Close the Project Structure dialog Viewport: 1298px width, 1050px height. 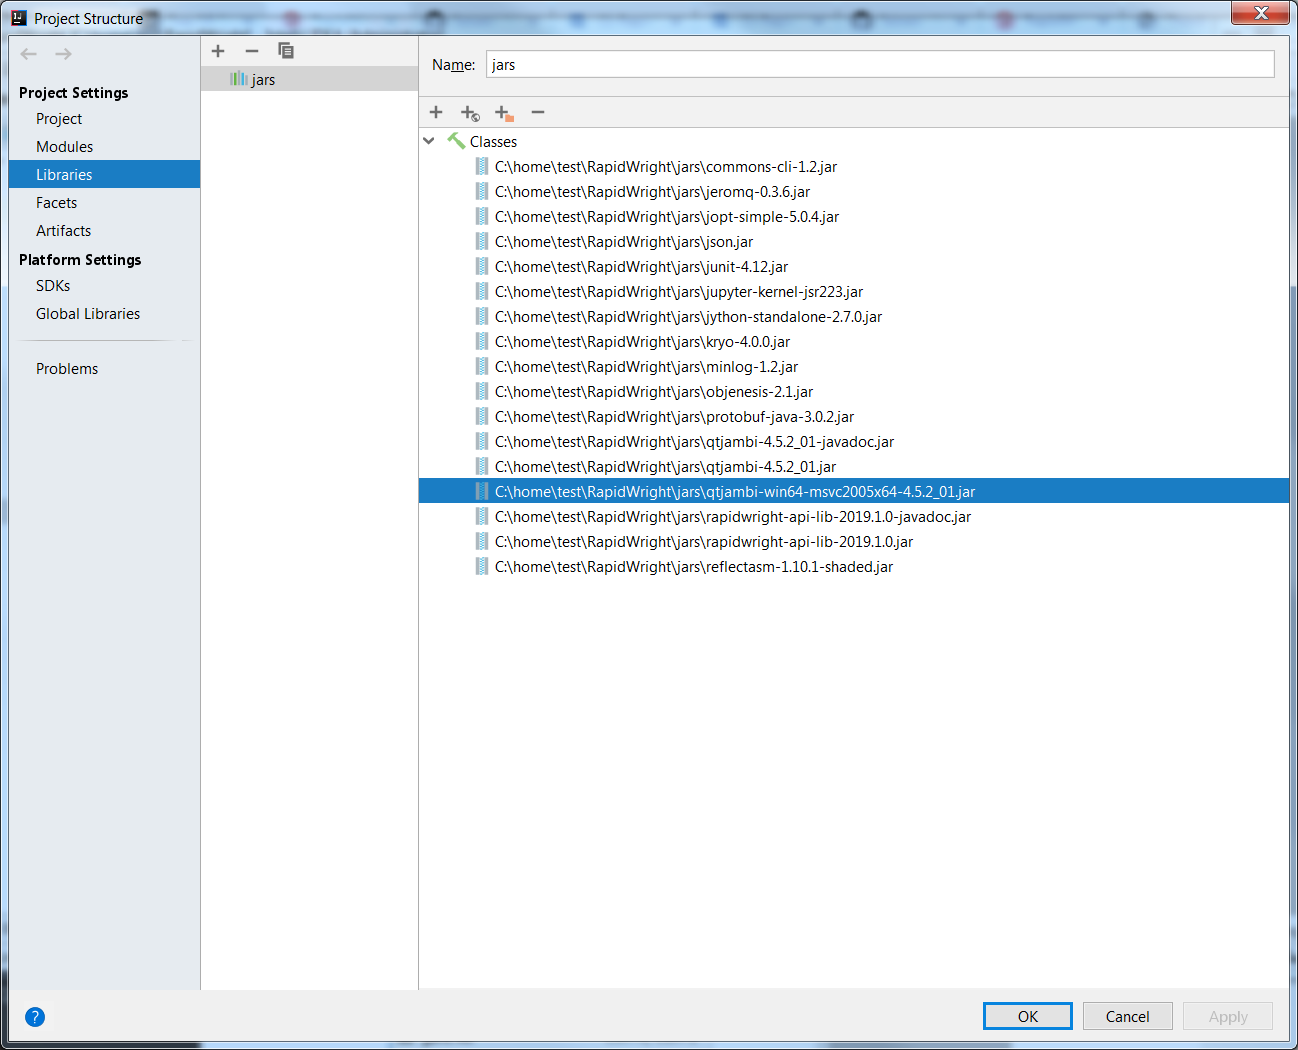coord(1261,12)
